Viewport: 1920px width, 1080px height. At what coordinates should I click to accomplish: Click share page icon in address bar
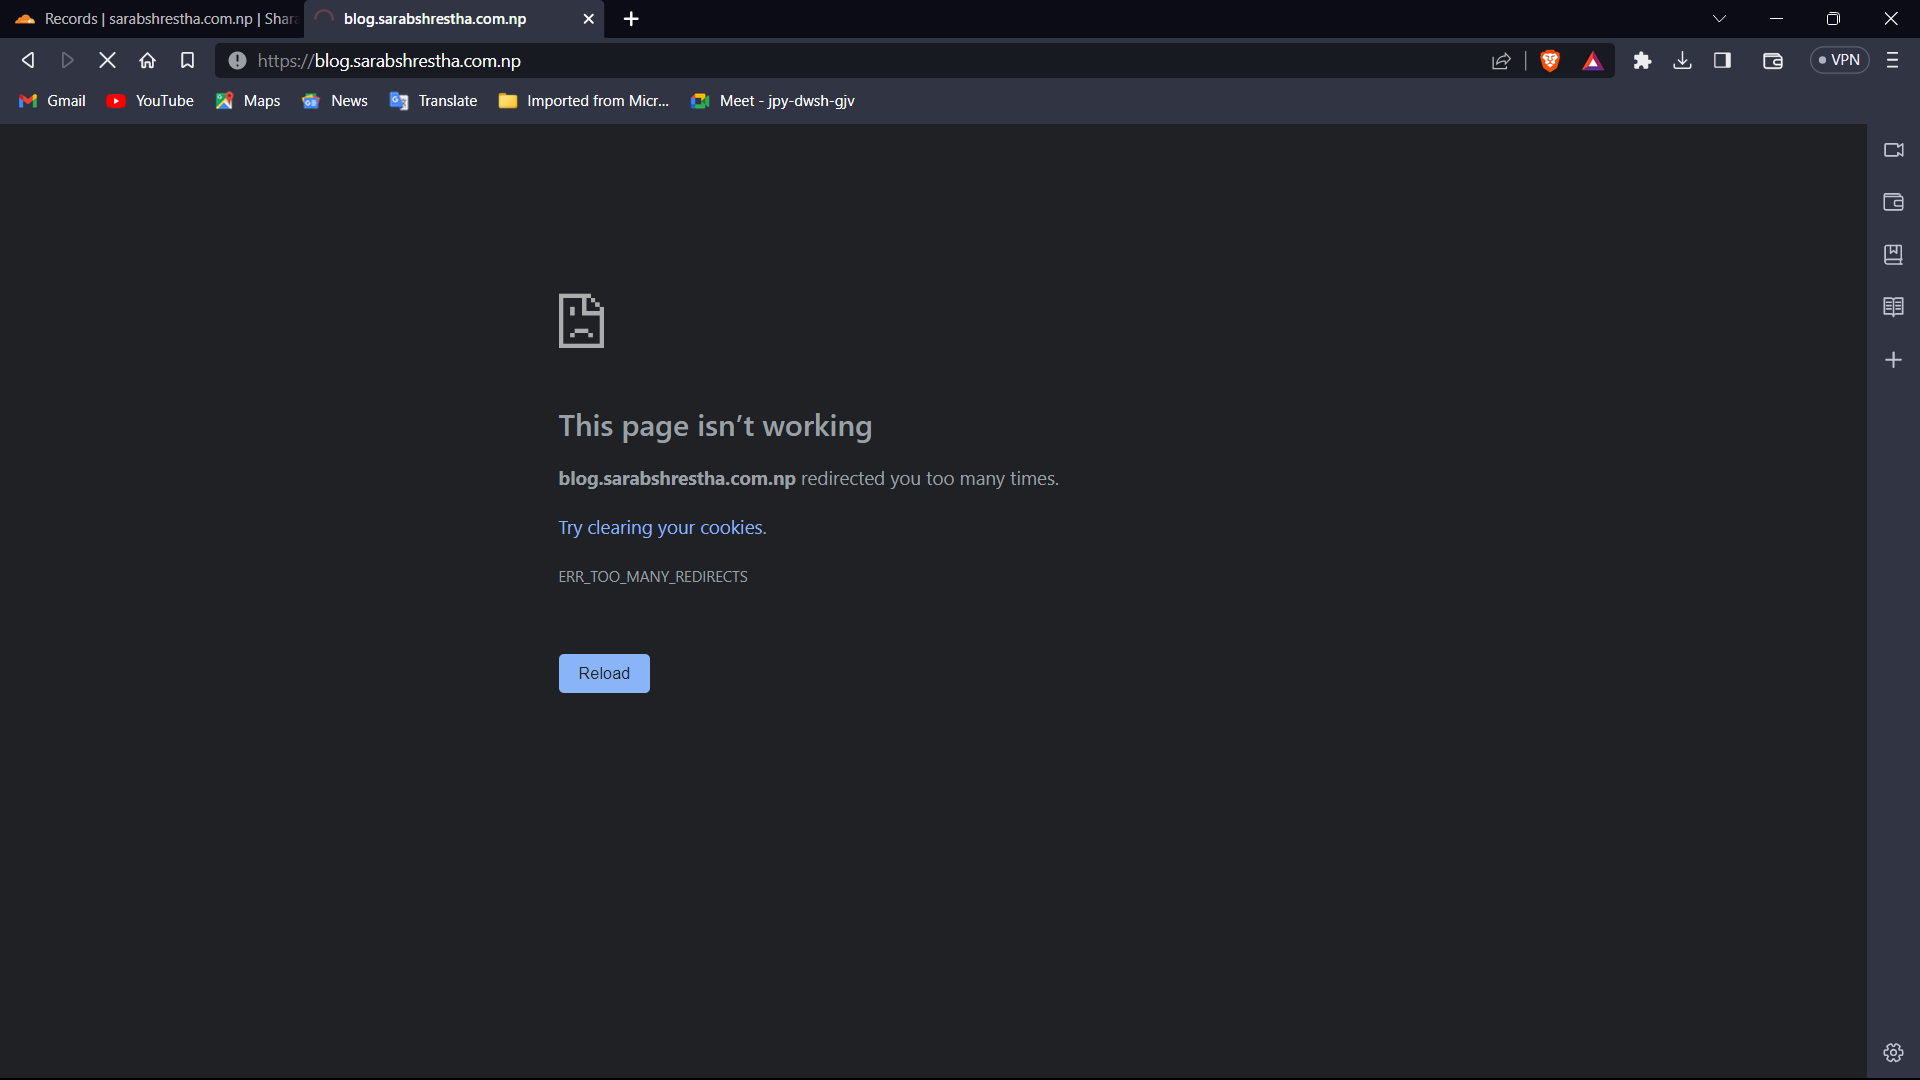(1501, 61)
